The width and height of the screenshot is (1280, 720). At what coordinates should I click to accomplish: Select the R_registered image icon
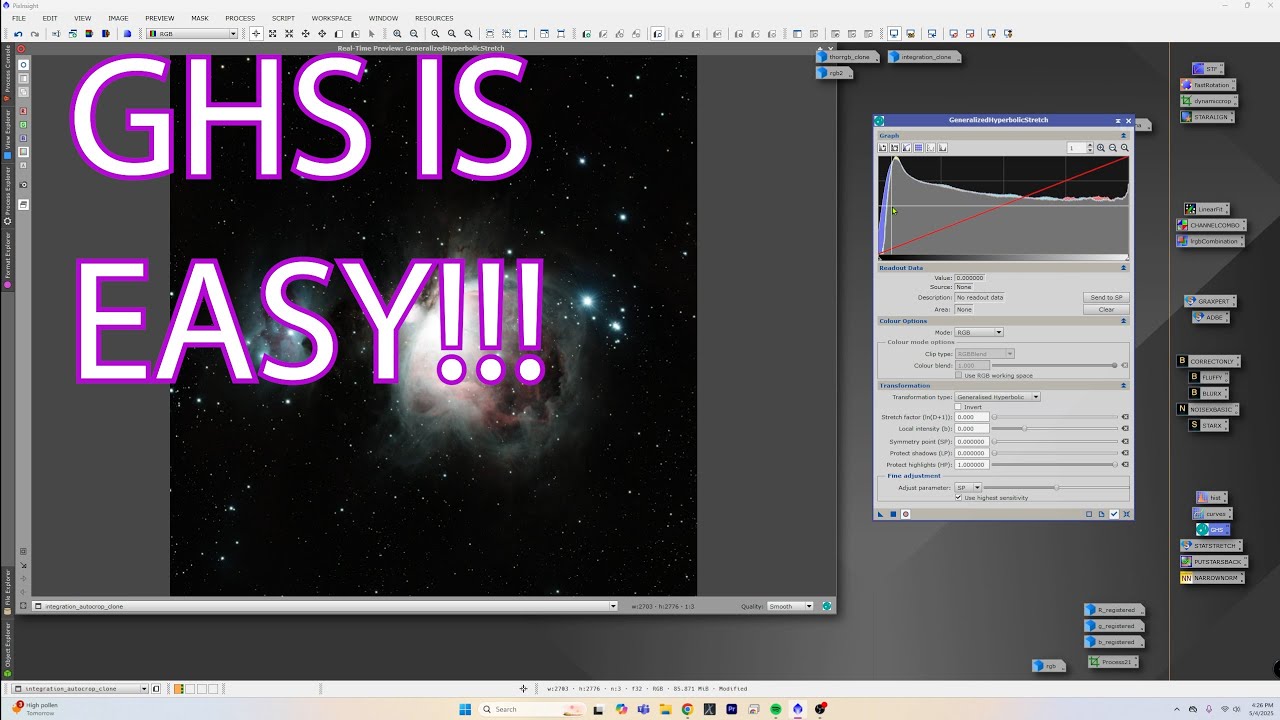(1112, 610)
